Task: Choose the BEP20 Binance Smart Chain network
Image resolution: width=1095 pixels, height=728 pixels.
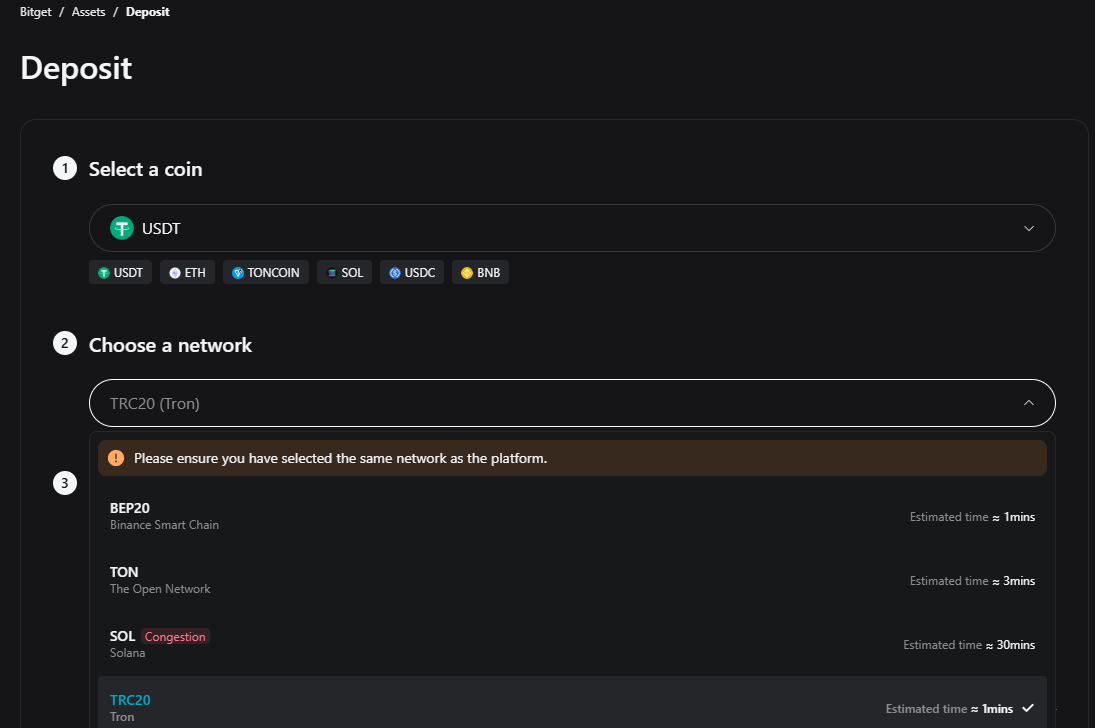Action: pos(572,516)
